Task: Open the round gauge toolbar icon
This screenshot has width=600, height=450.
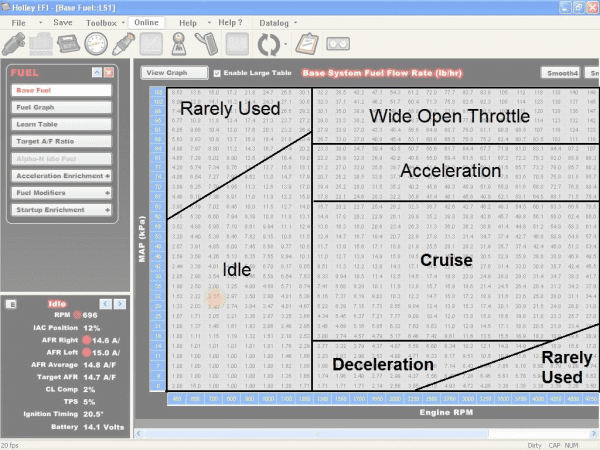Action: point(96,44)
